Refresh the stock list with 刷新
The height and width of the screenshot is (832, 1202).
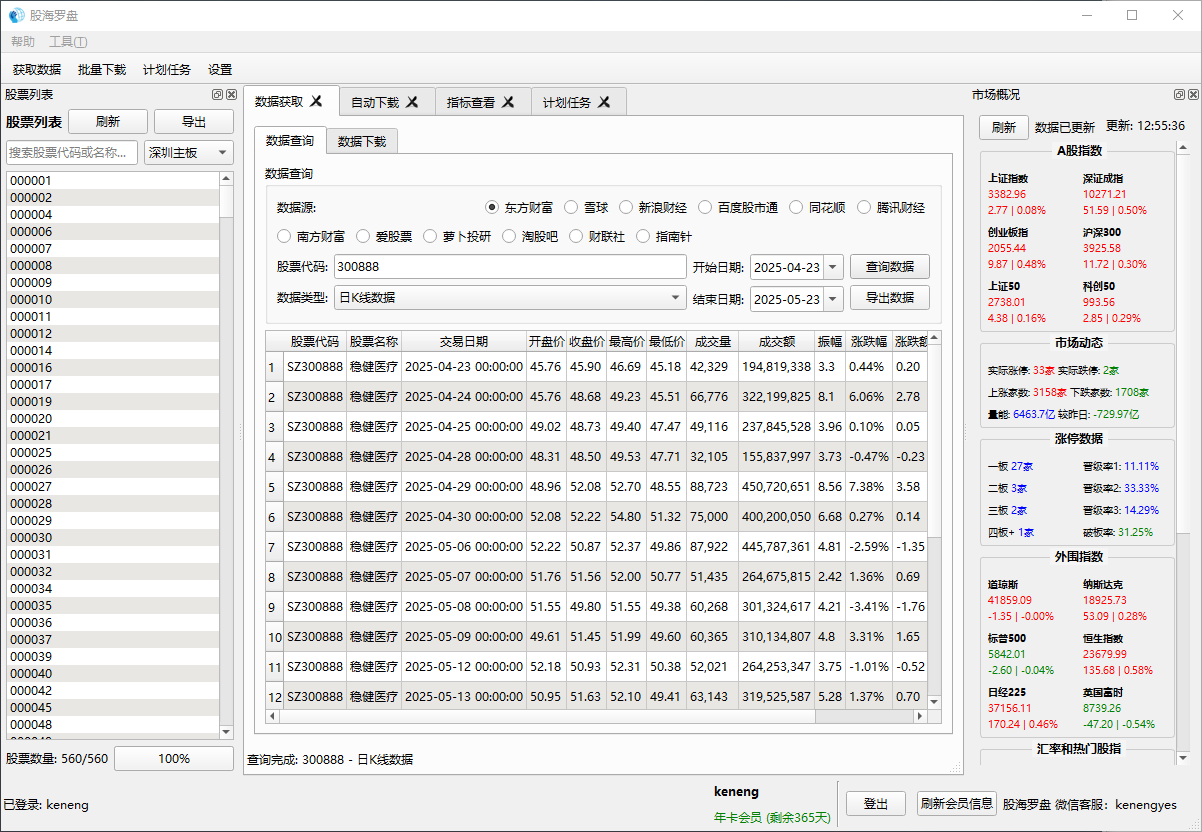tap(108, 122)
